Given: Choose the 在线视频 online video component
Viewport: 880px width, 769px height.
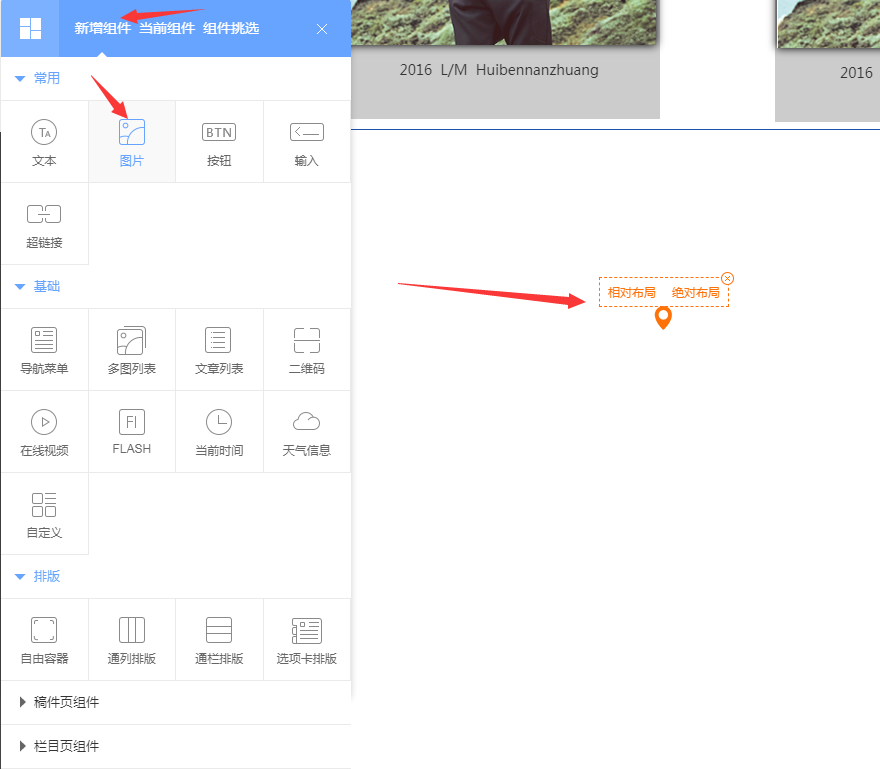Looking at the screenshot, I should pyautogui.click(x=44, y=431).
